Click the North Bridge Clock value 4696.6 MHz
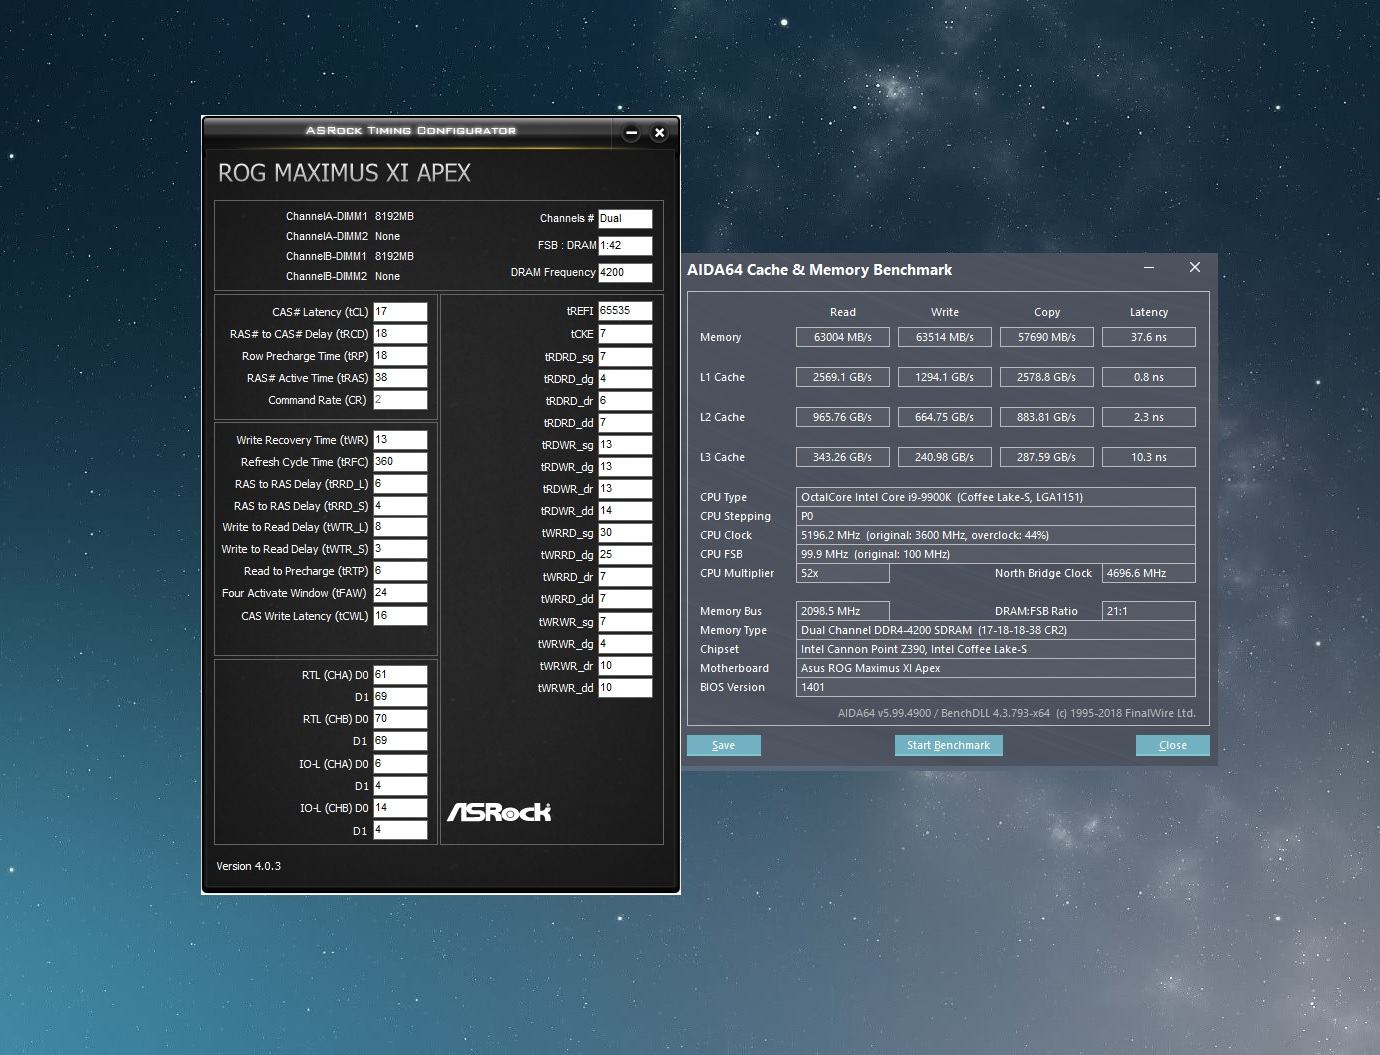This screenshot has width=1380, height=1055. 1149,573
